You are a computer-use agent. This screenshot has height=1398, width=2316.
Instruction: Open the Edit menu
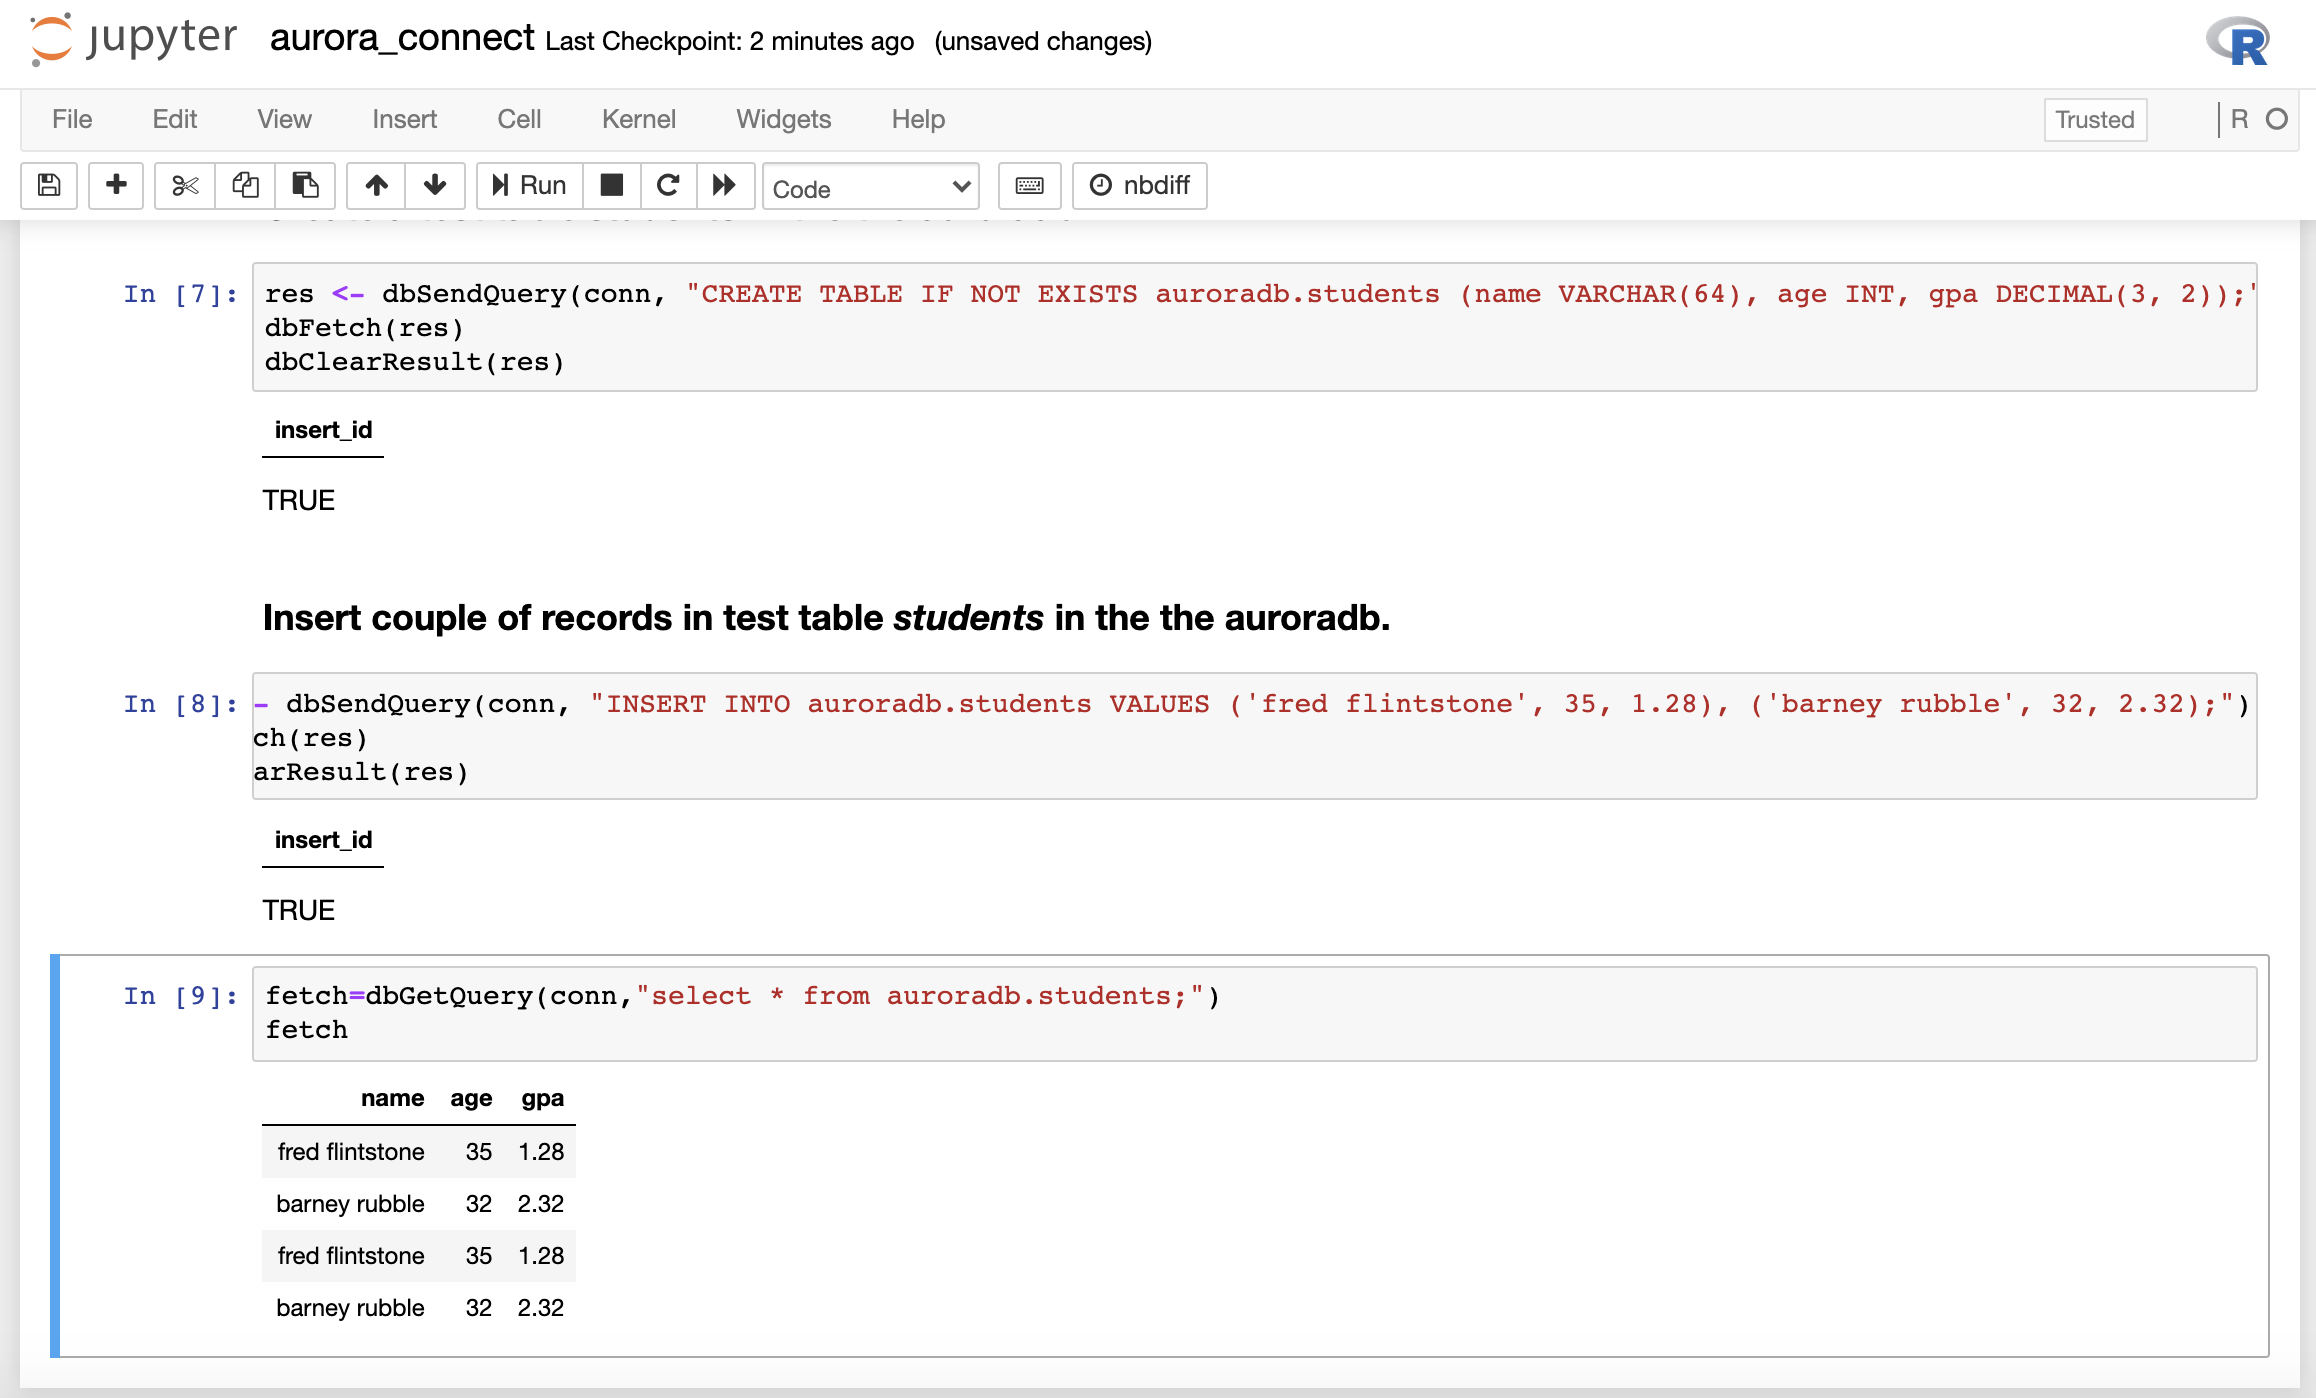coord(174,119)
